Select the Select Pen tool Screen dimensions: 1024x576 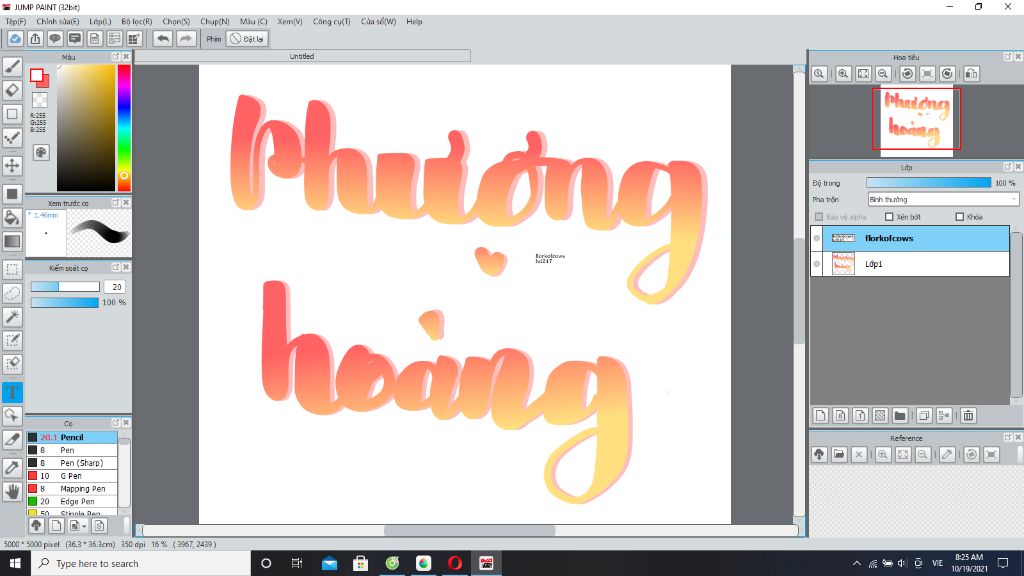tap(12, 340)
